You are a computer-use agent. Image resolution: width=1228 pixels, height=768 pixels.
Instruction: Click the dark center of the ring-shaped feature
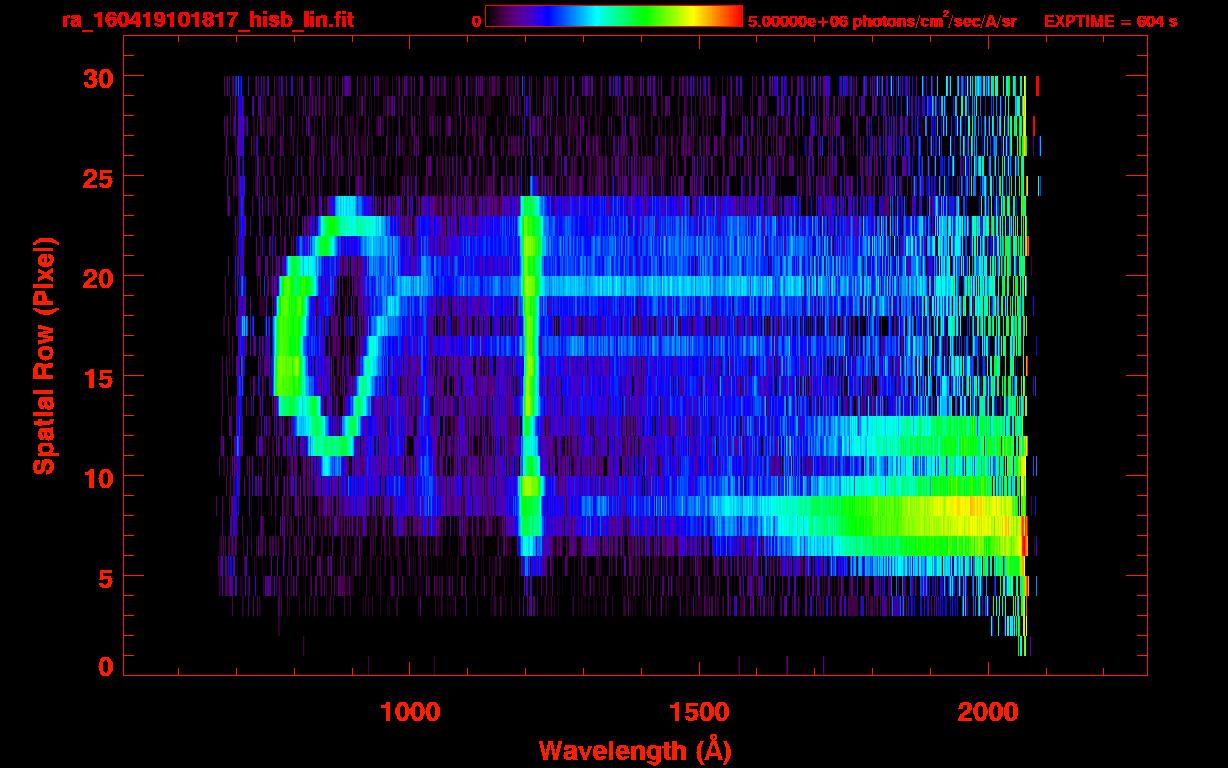pyautogui.click(x=333, y=335)
